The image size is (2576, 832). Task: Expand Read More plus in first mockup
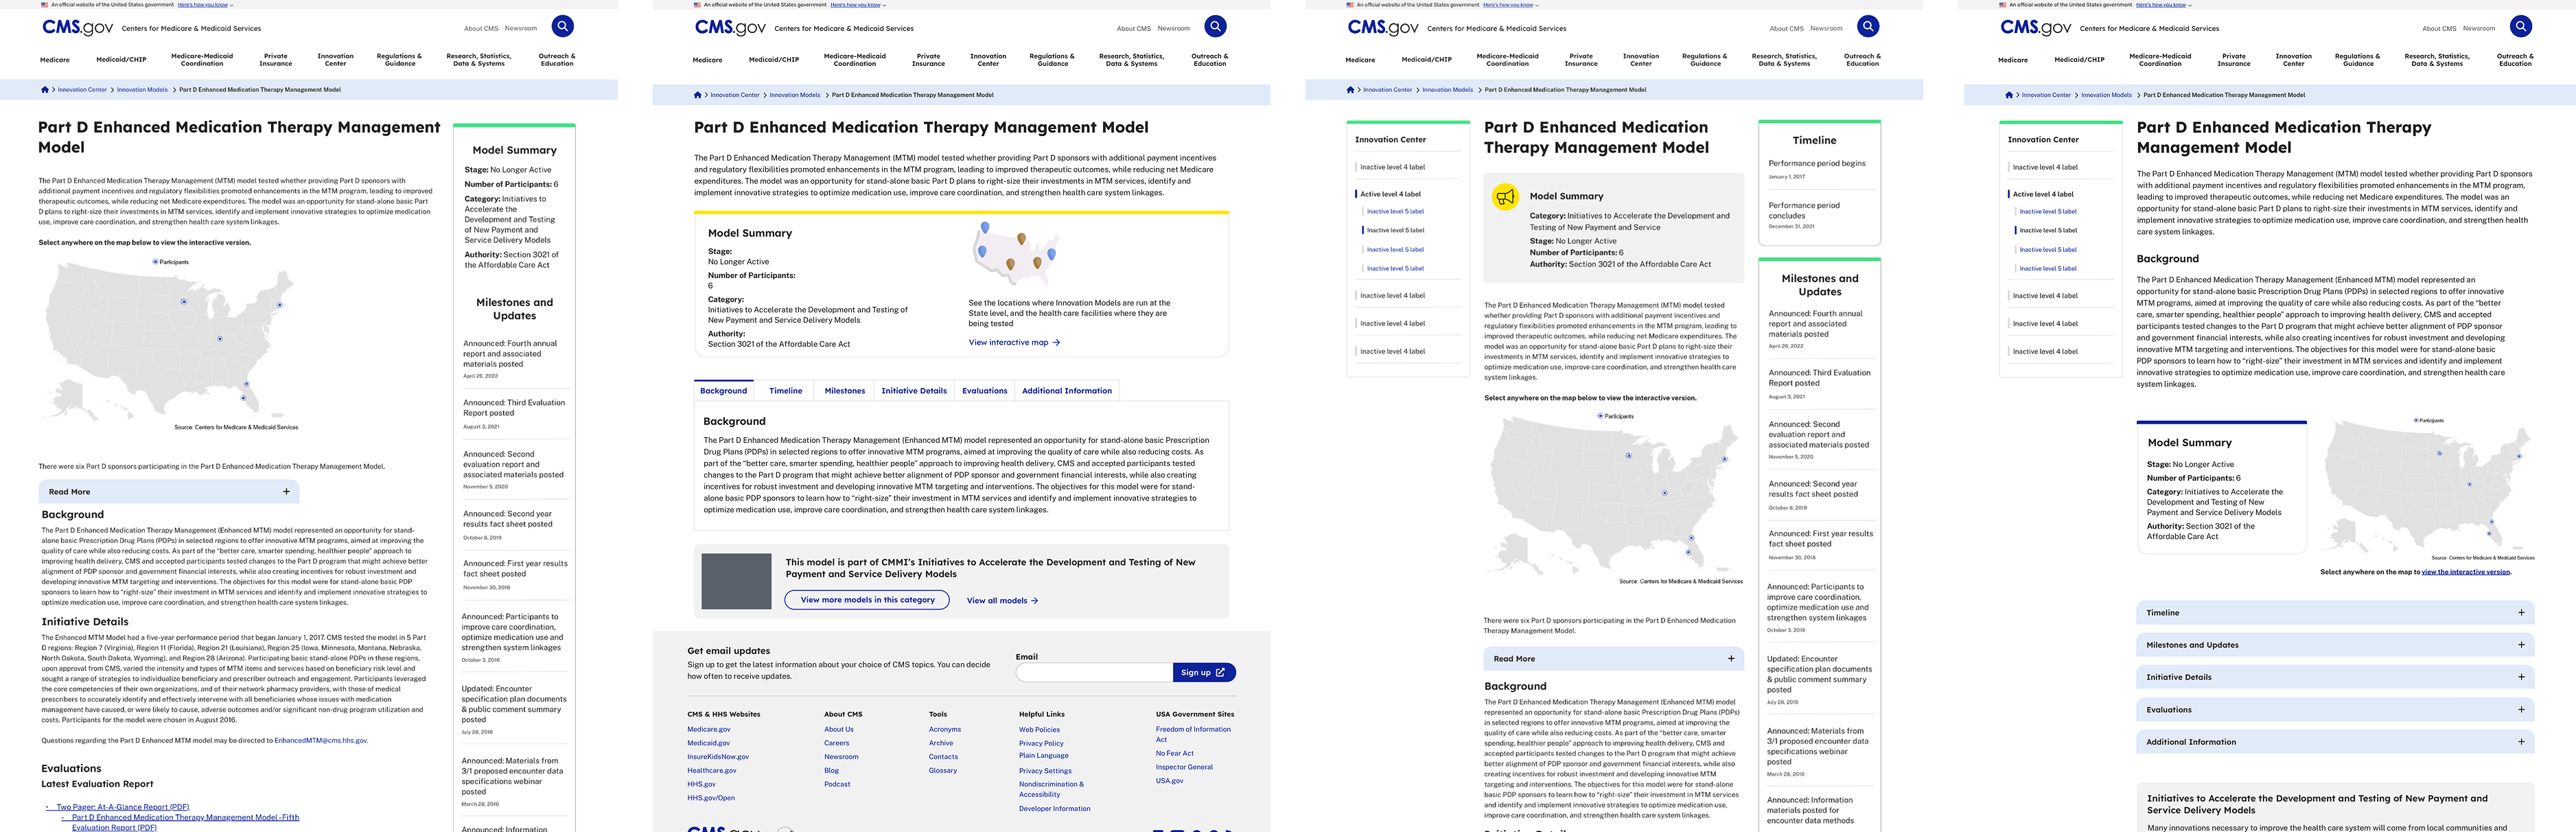tap(286, 491)
